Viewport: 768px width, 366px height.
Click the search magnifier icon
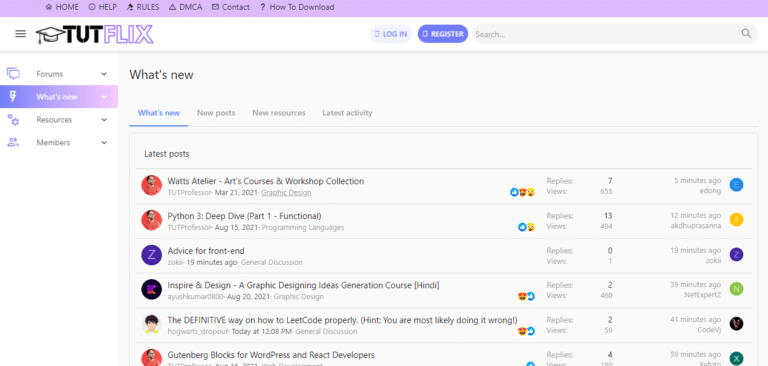[x=746, y=34]
